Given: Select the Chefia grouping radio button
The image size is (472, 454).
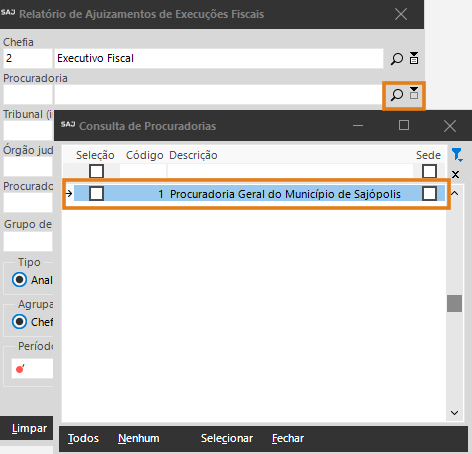Looking at the screenshot, I should pos(19,322).
